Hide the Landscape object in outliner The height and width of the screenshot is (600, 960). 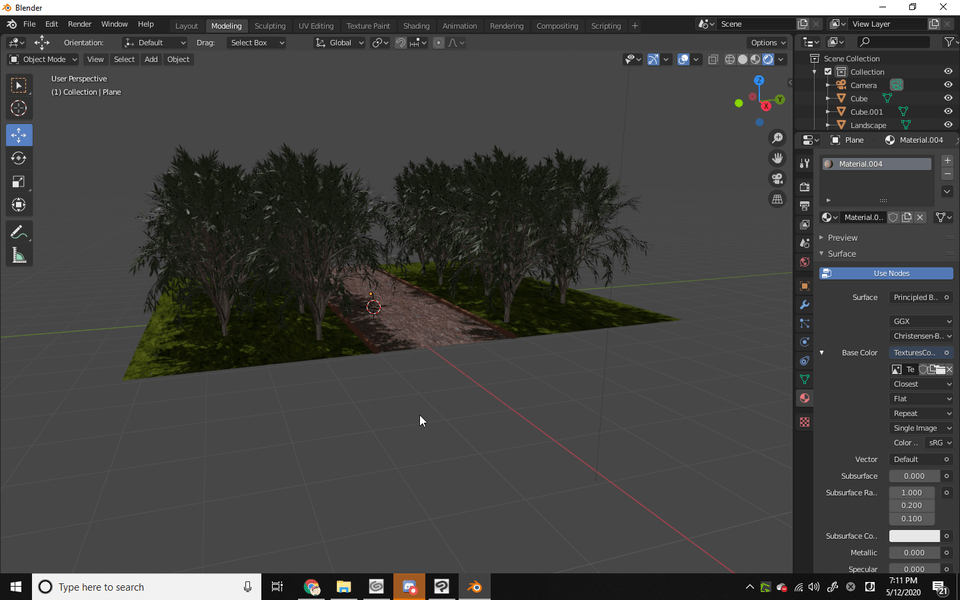click(948, 125)
